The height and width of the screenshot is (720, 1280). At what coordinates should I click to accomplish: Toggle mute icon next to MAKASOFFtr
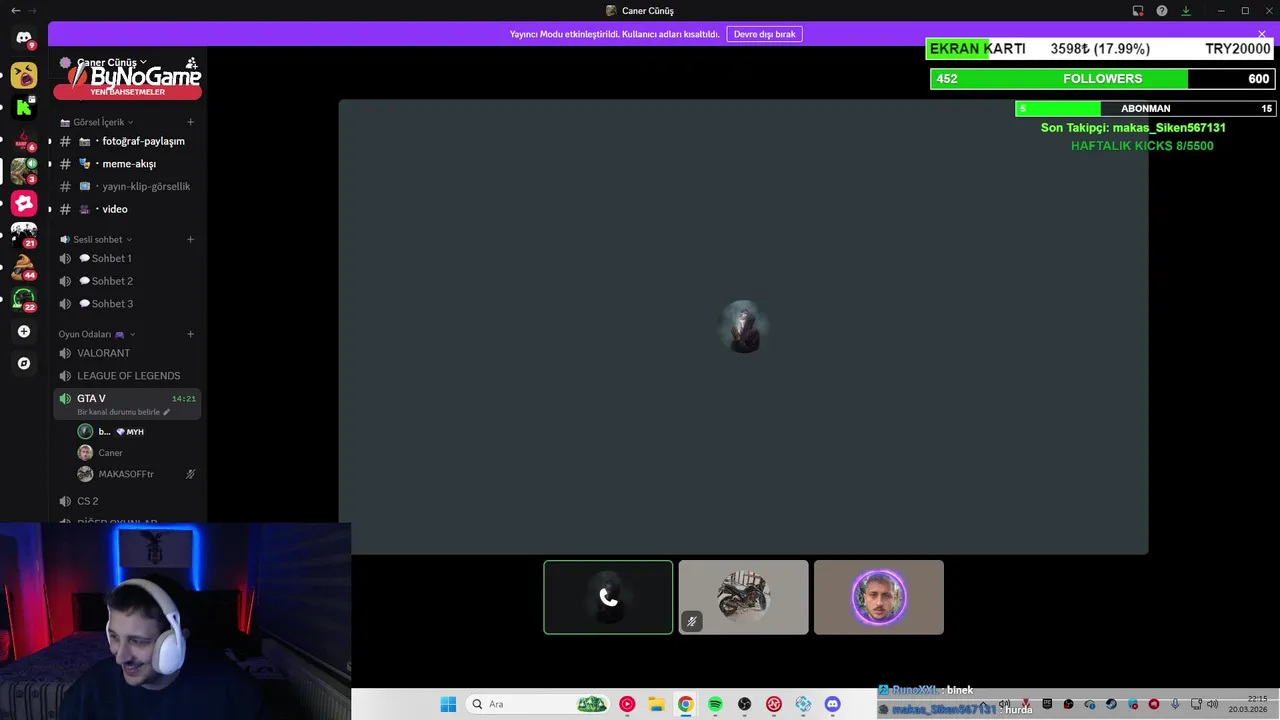pyautogui.click(x=190, y=474)
